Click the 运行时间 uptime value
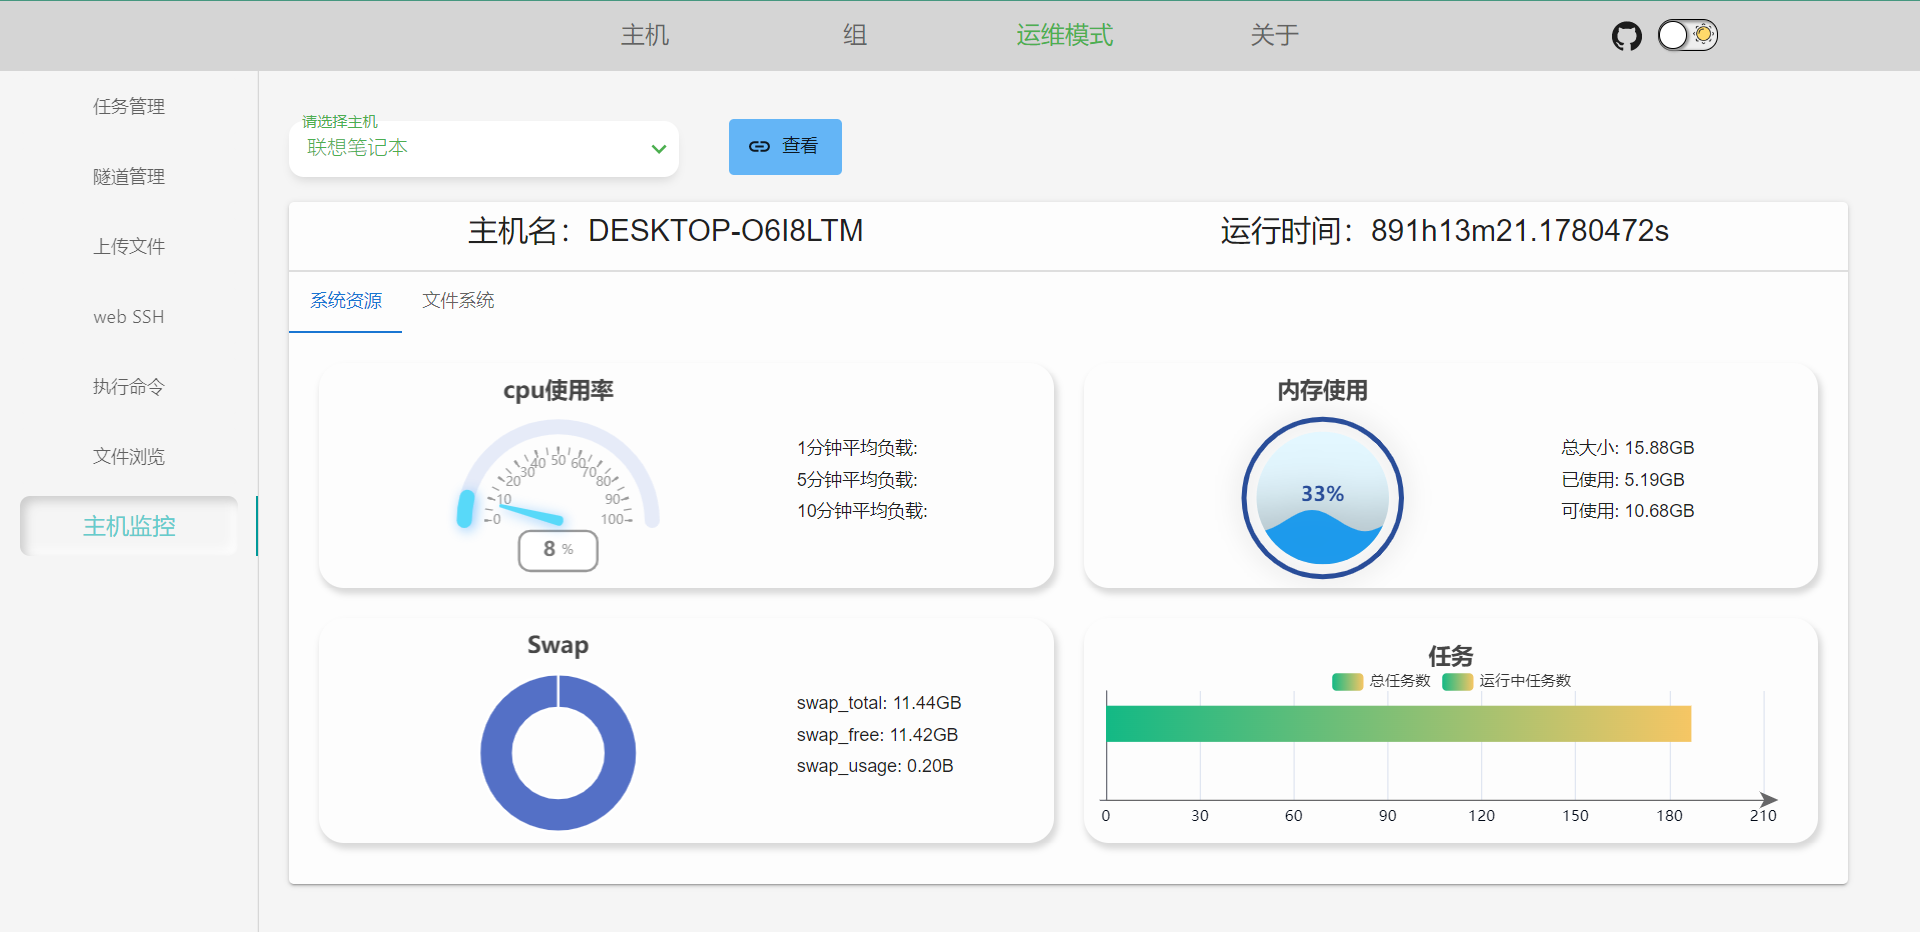 click(1520, 231)
